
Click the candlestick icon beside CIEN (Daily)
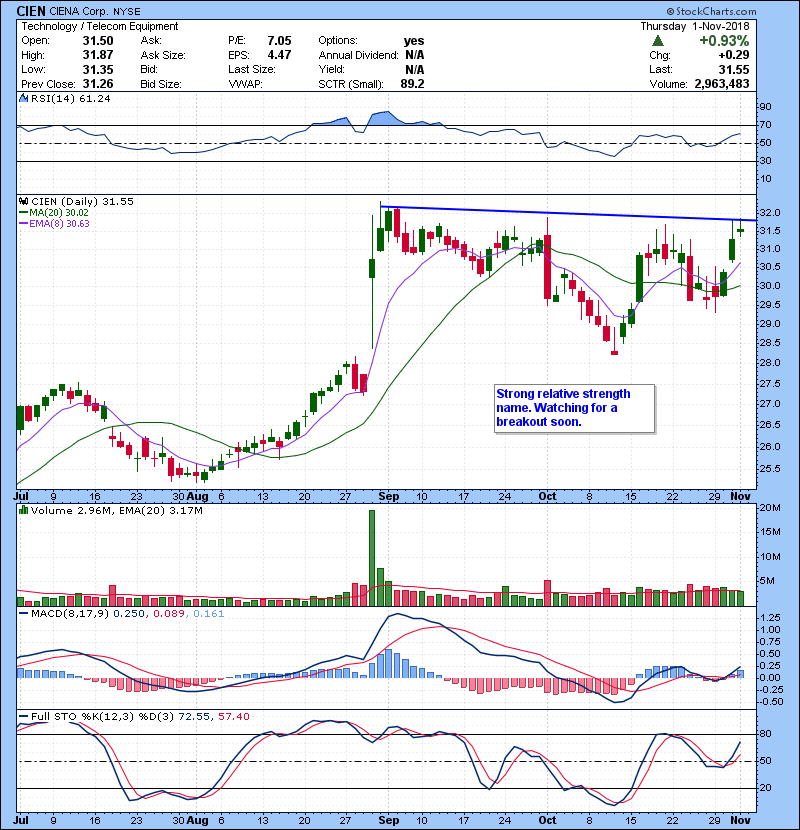pos(23,201)
